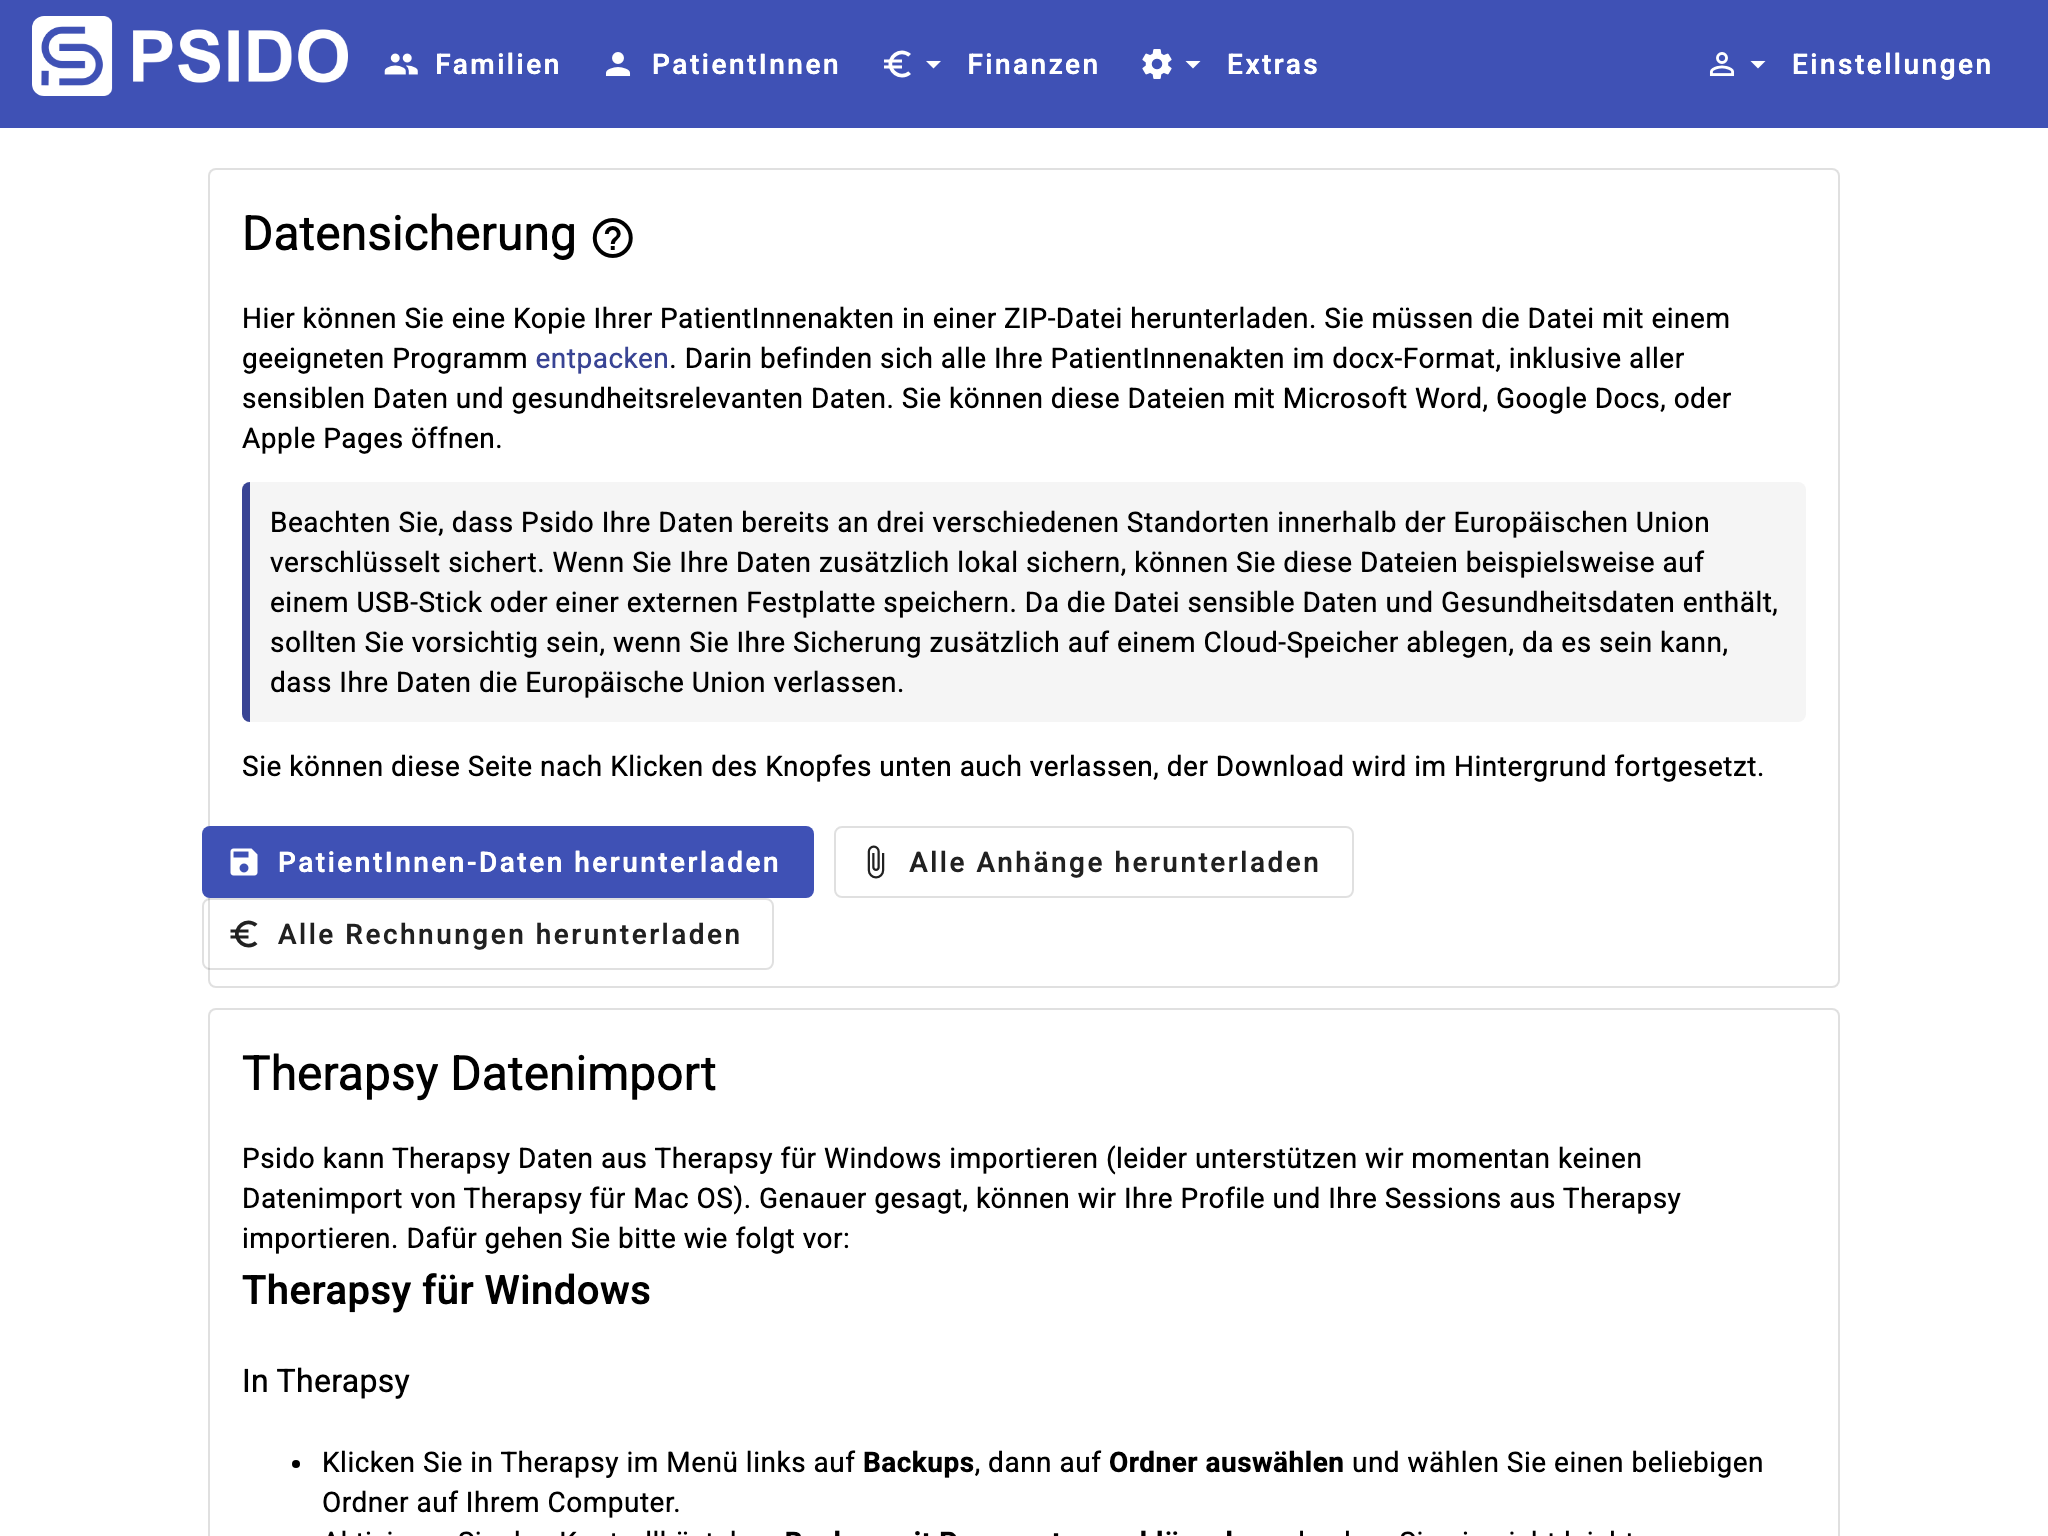This screenshot has width=2048, height=1536.
Task: Click the Familien group icon
Action: coord(401,65)
